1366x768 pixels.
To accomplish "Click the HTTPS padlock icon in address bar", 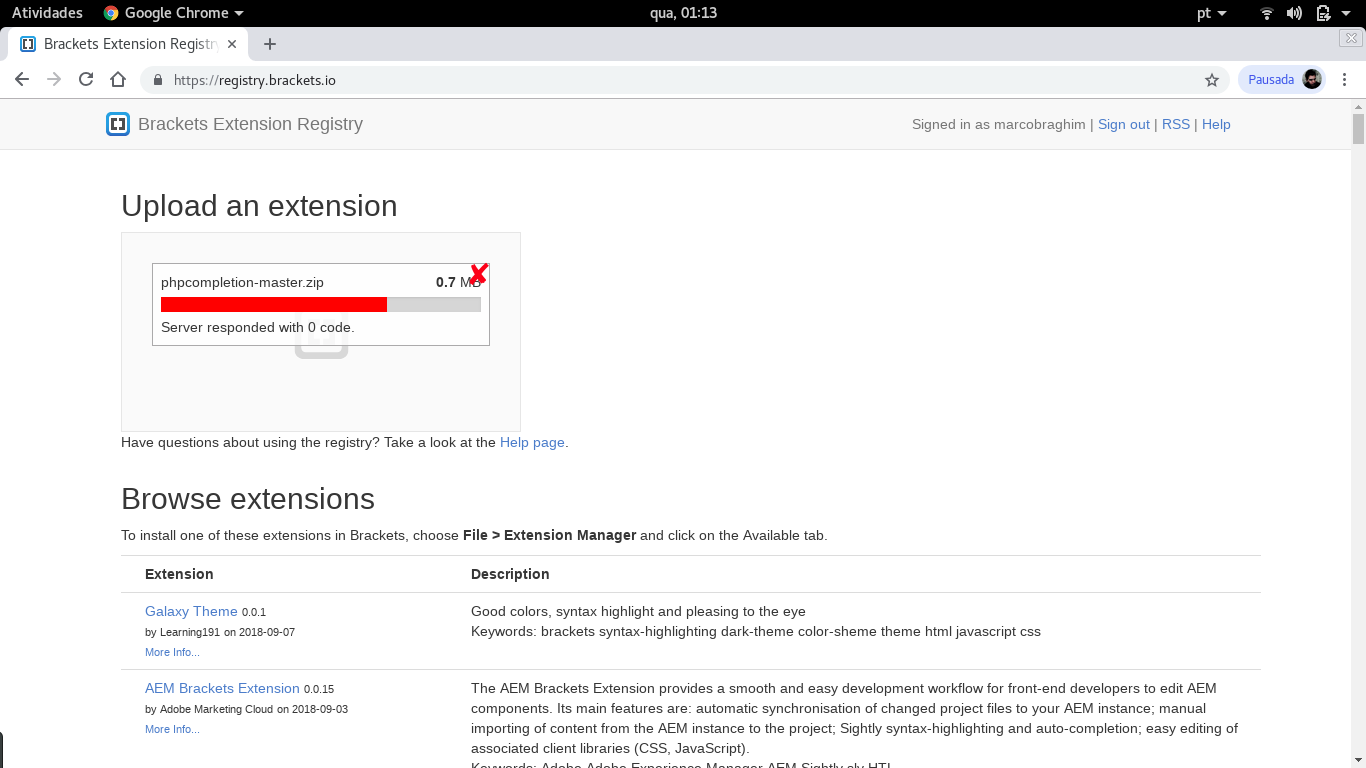I will (157, 78).
